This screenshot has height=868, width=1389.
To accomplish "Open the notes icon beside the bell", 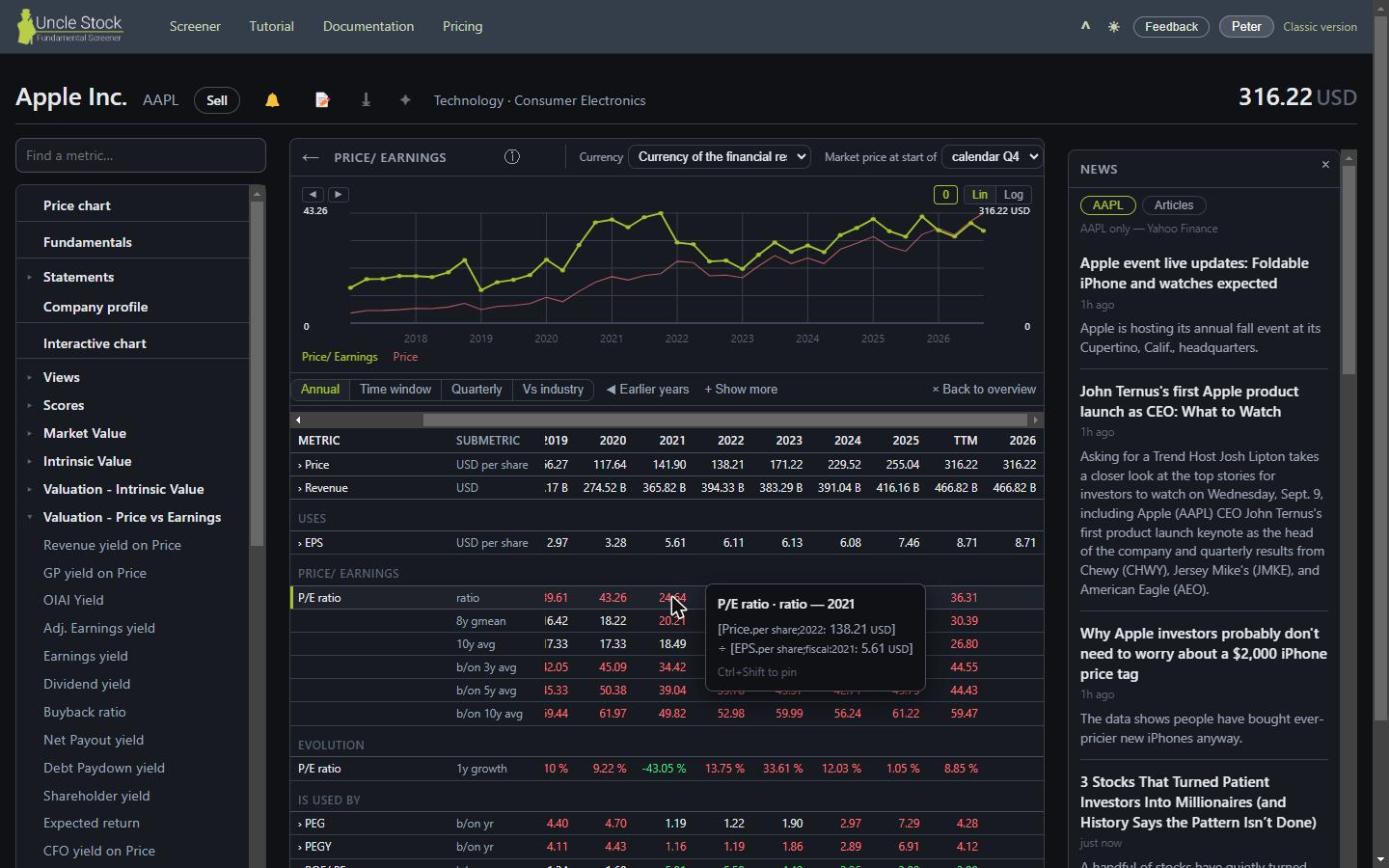I will coord(322,100).
